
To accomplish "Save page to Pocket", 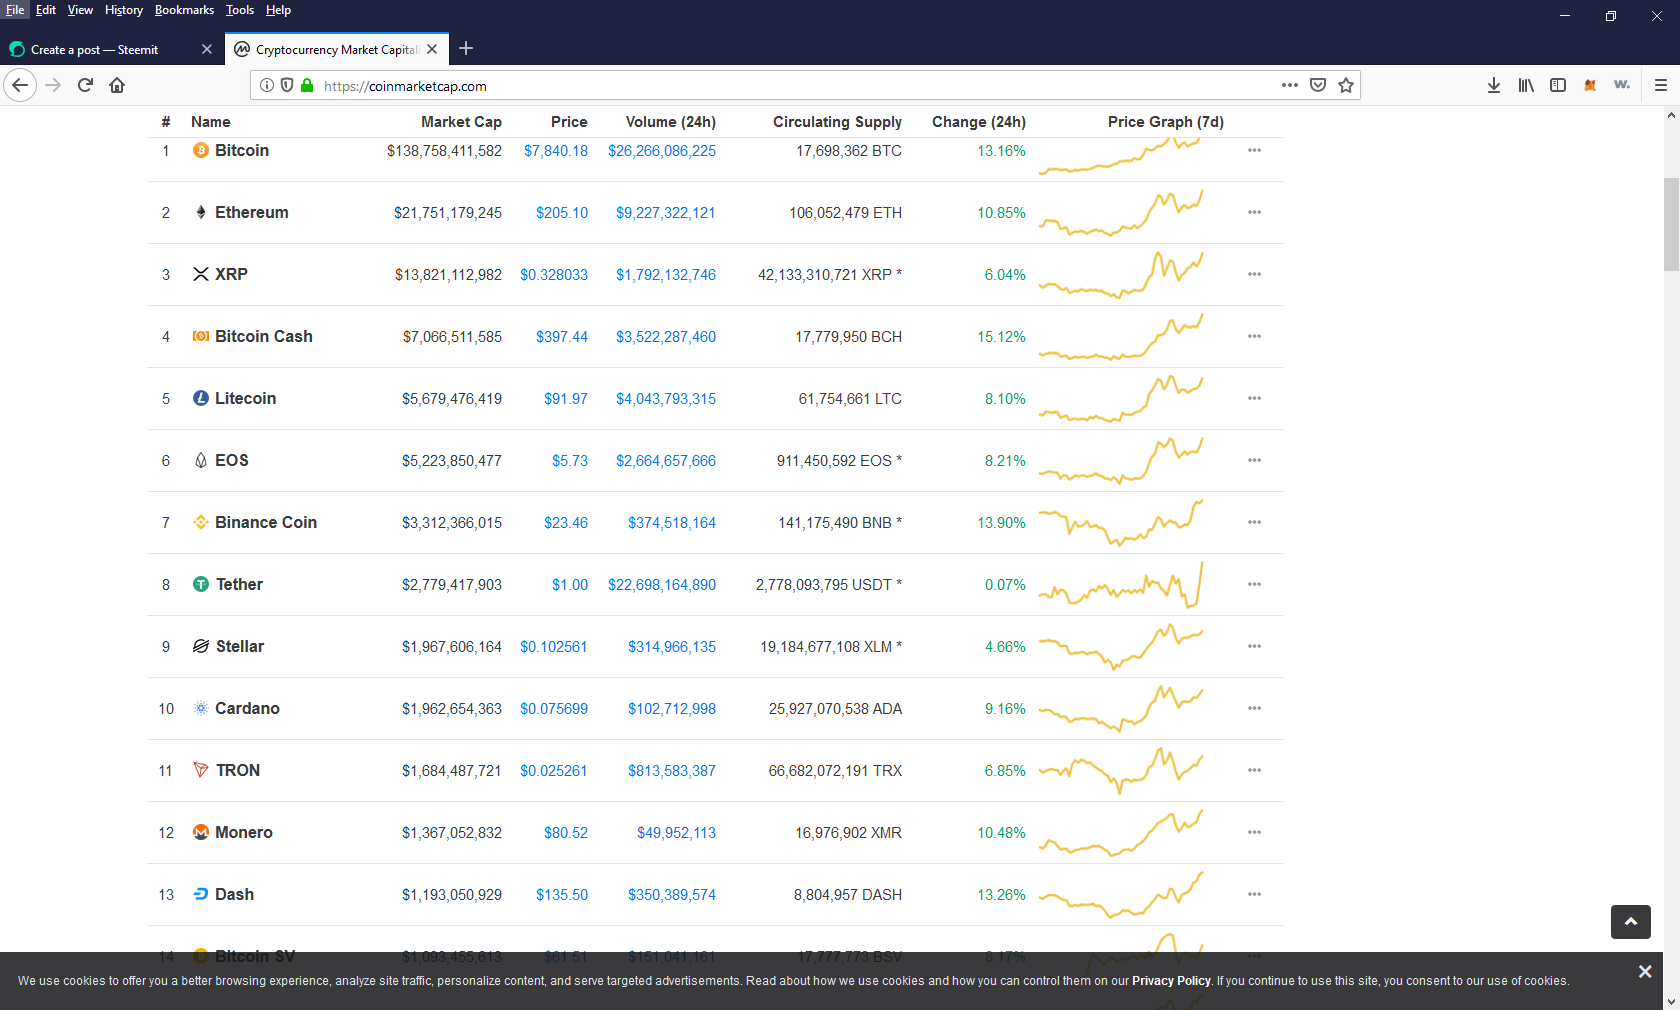I will 1318,85.
